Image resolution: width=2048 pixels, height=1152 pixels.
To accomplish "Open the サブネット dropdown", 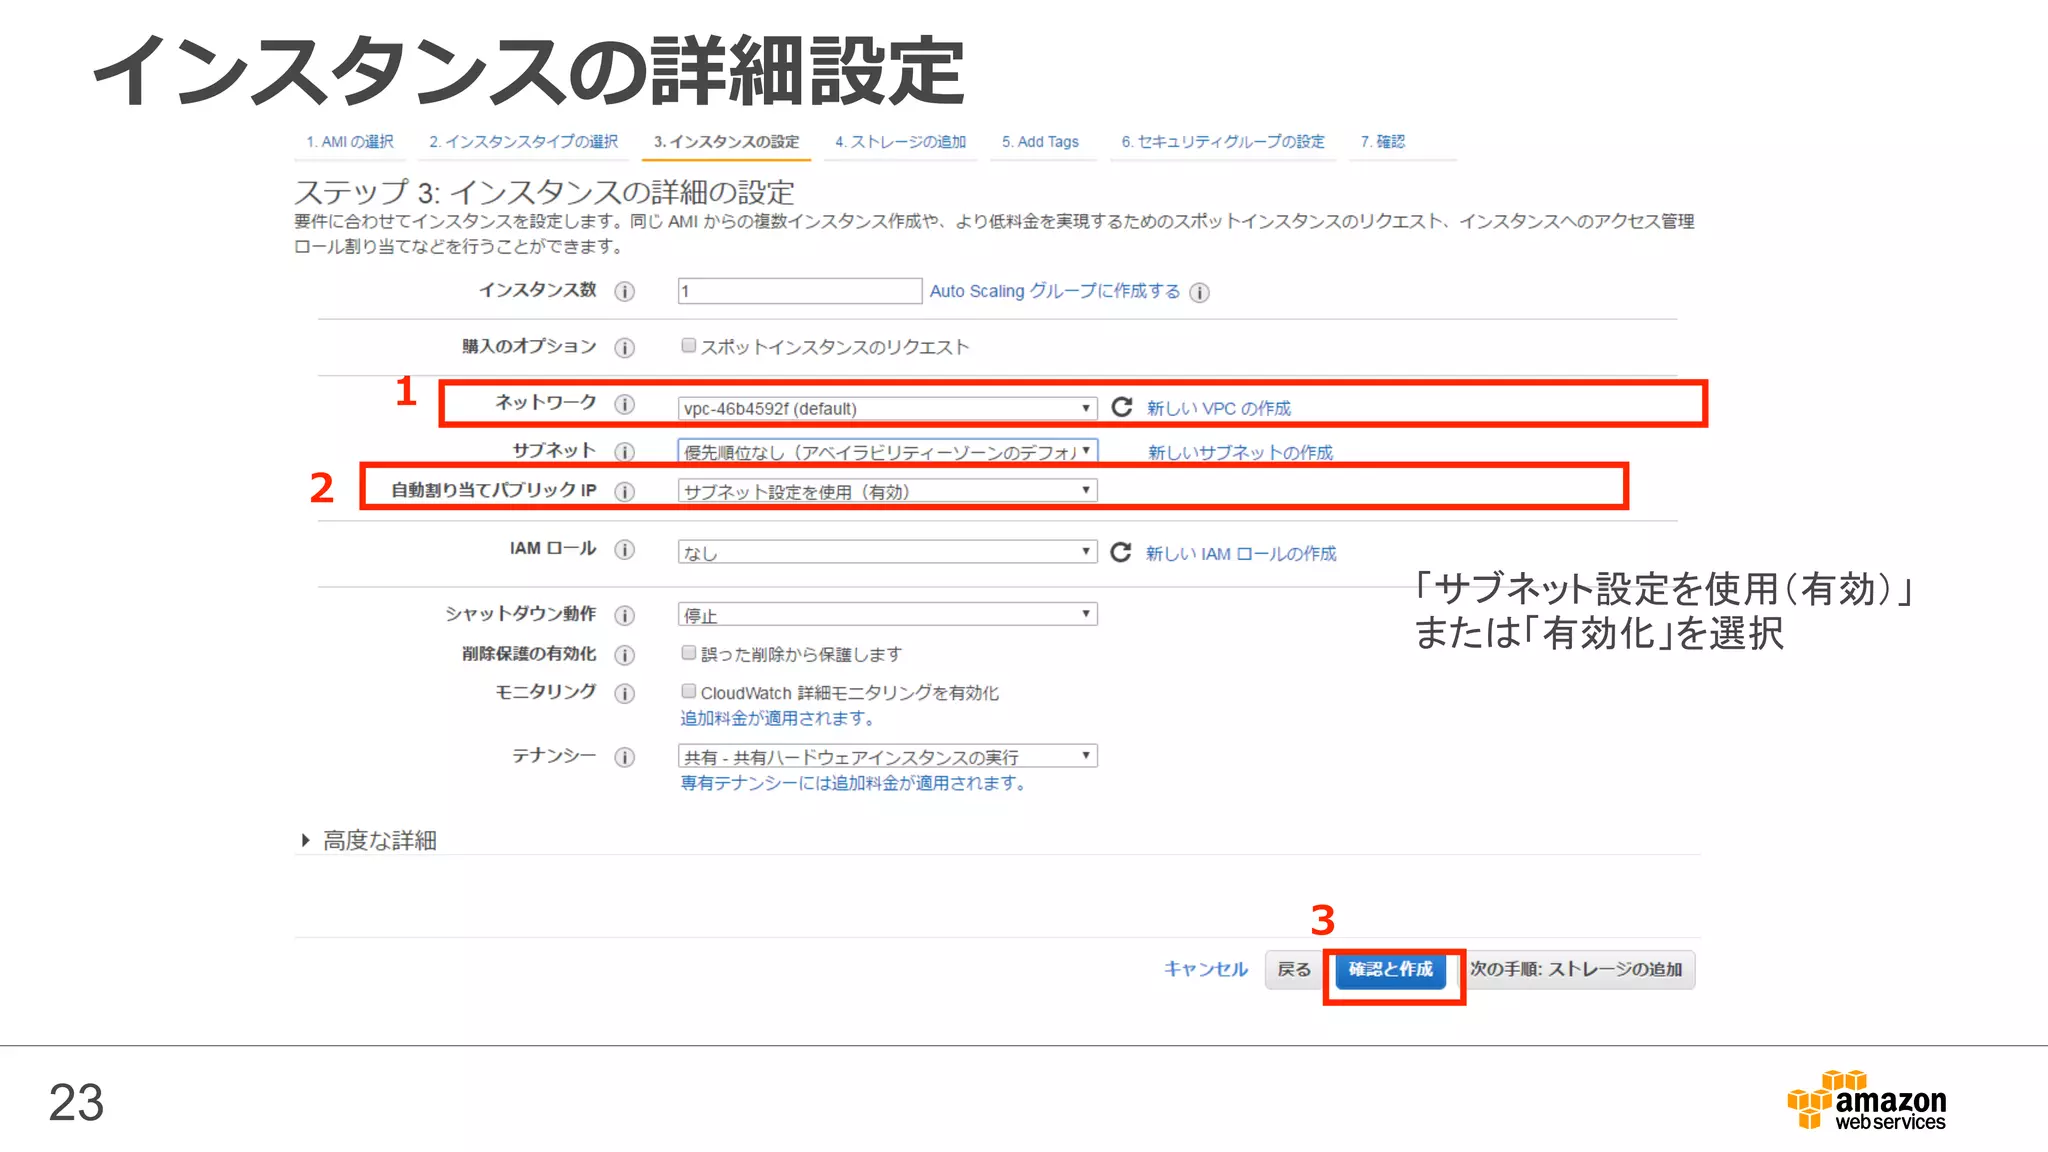I will (887, 451).
